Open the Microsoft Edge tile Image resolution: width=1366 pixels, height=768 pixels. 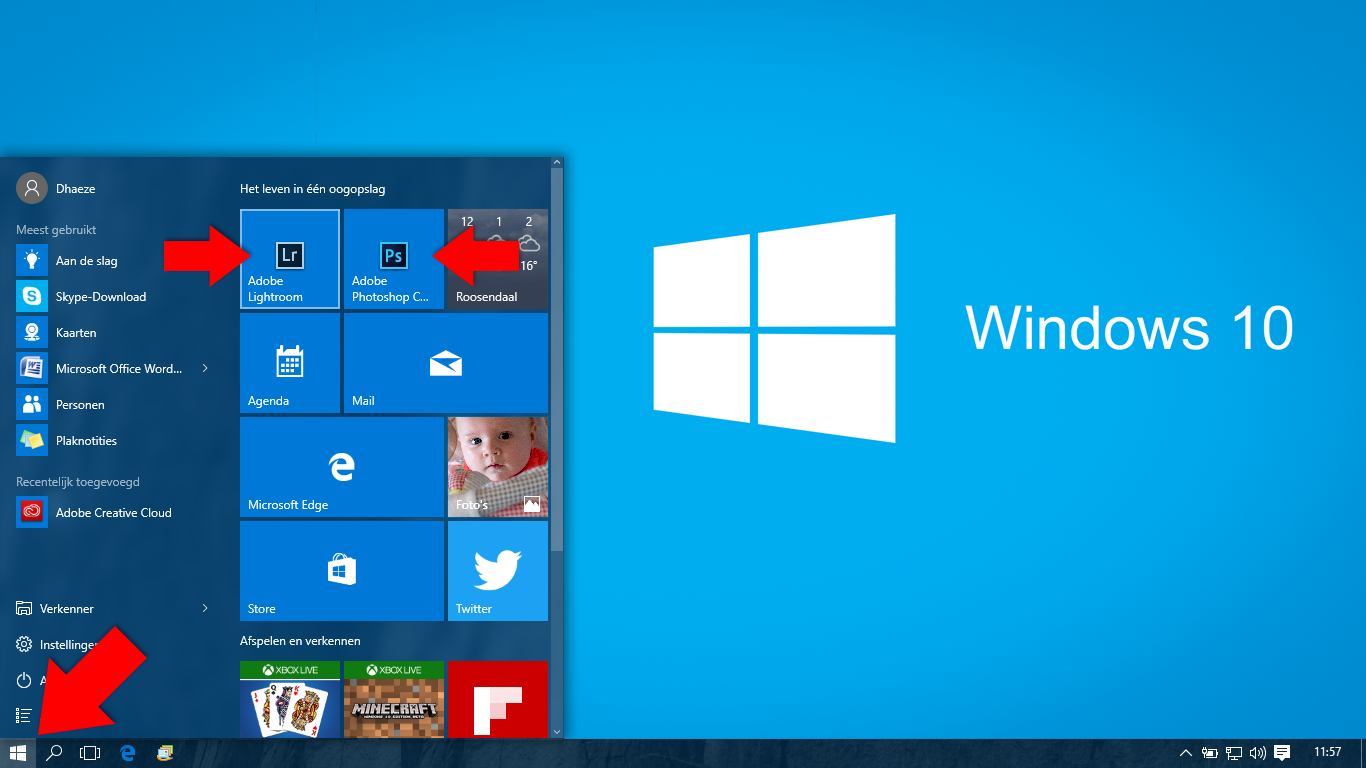pos(341,467)
